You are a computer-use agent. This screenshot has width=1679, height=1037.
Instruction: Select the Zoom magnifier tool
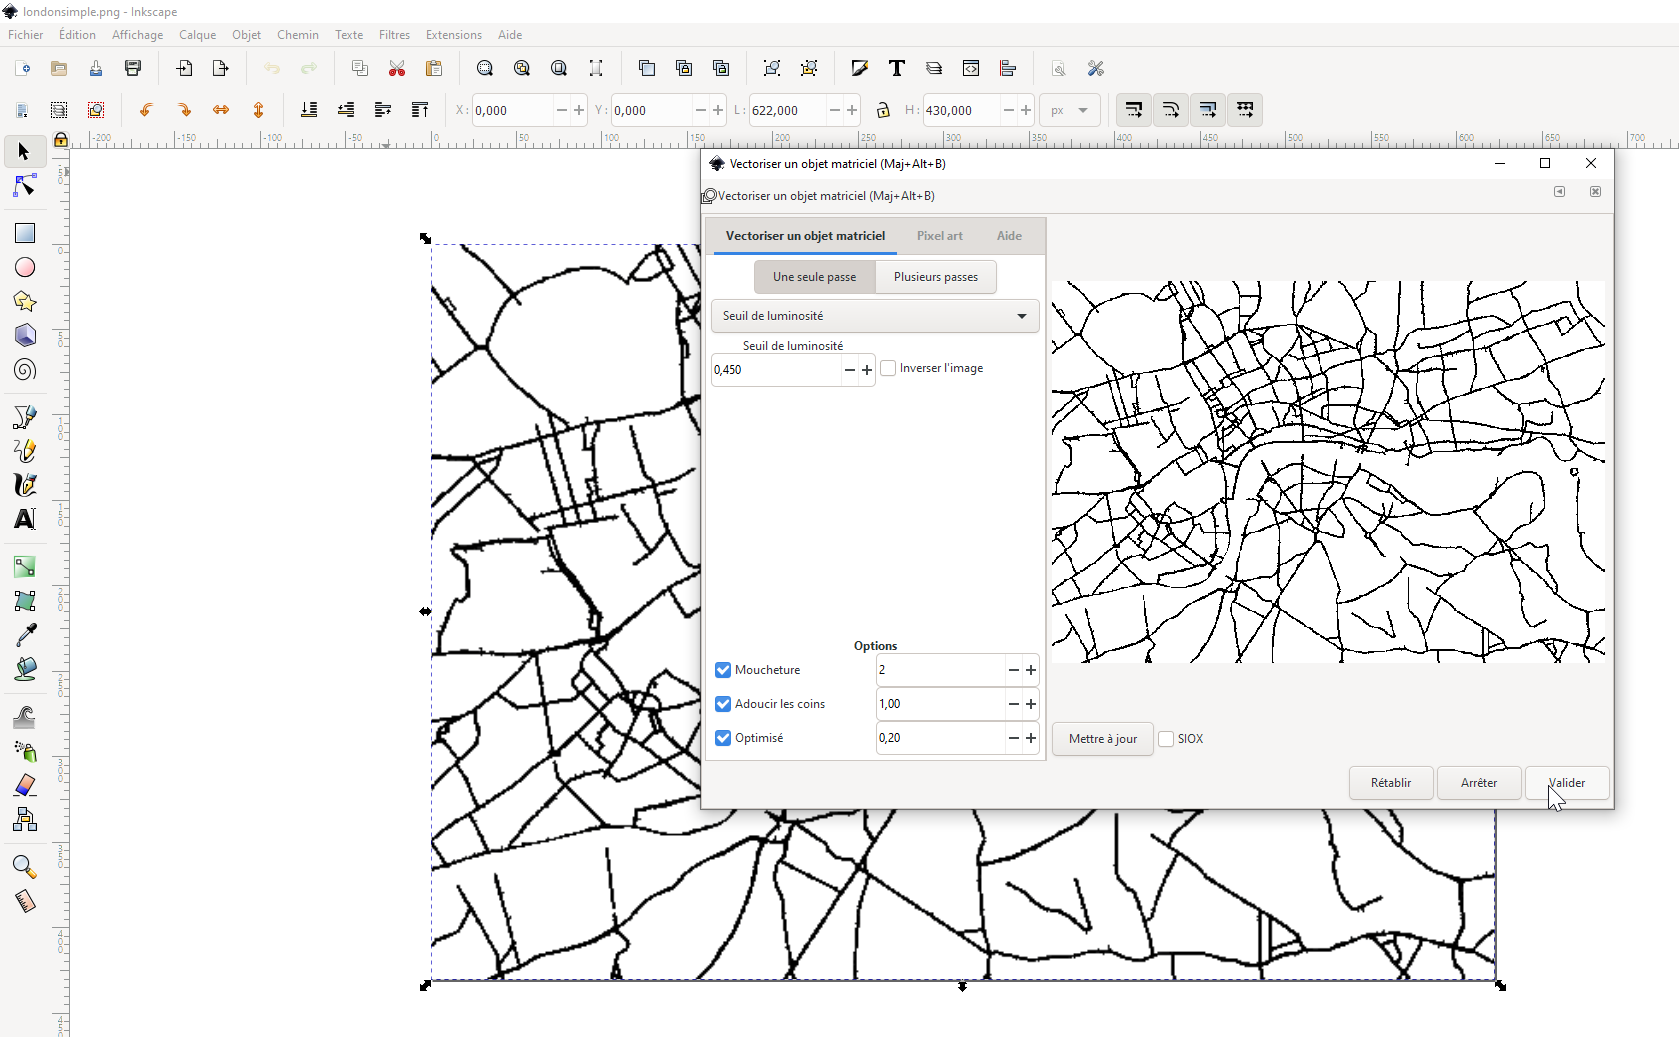(x=24, y=867)
